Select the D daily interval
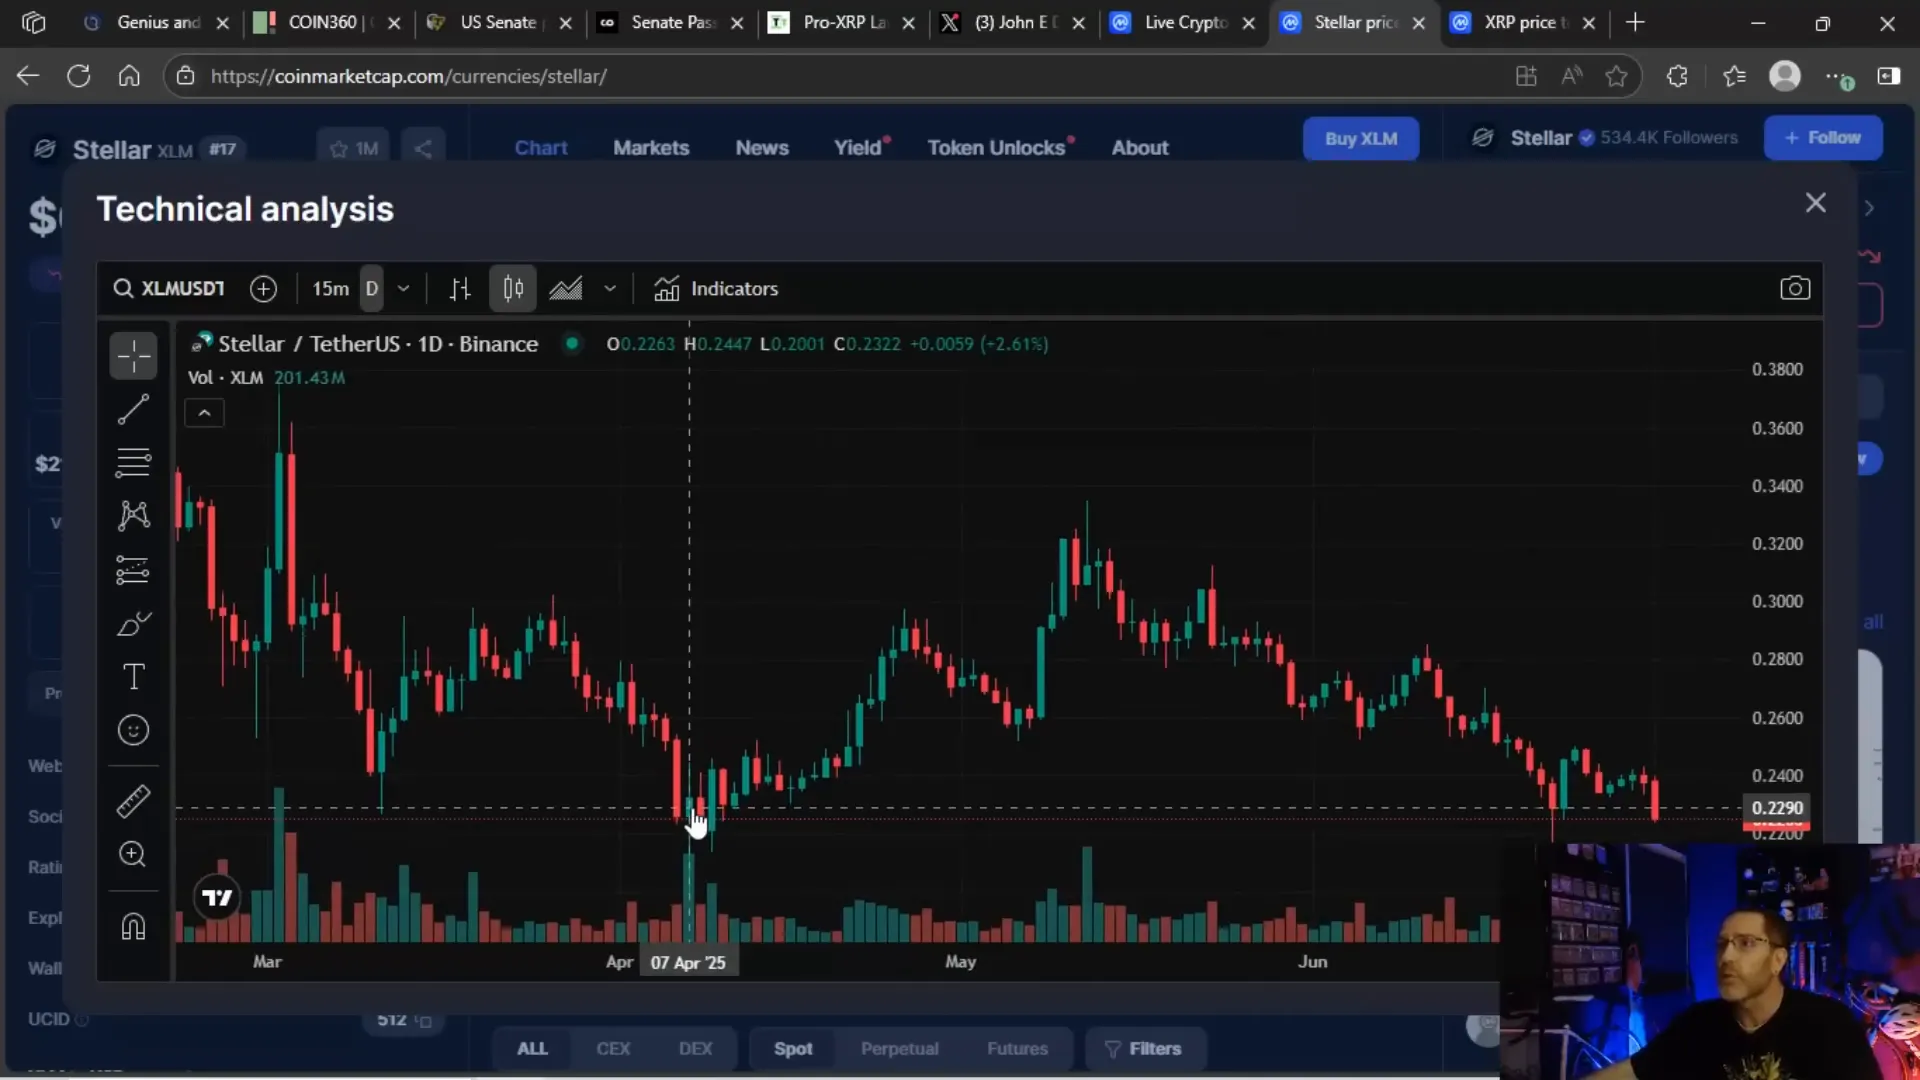 point(371,289)
